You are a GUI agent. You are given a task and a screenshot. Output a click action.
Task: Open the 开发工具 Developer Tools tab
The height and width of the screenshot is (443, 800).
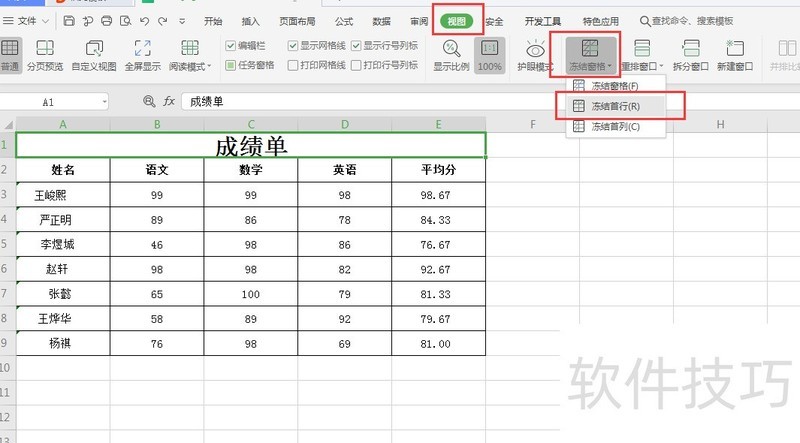(x=542, y=21)
